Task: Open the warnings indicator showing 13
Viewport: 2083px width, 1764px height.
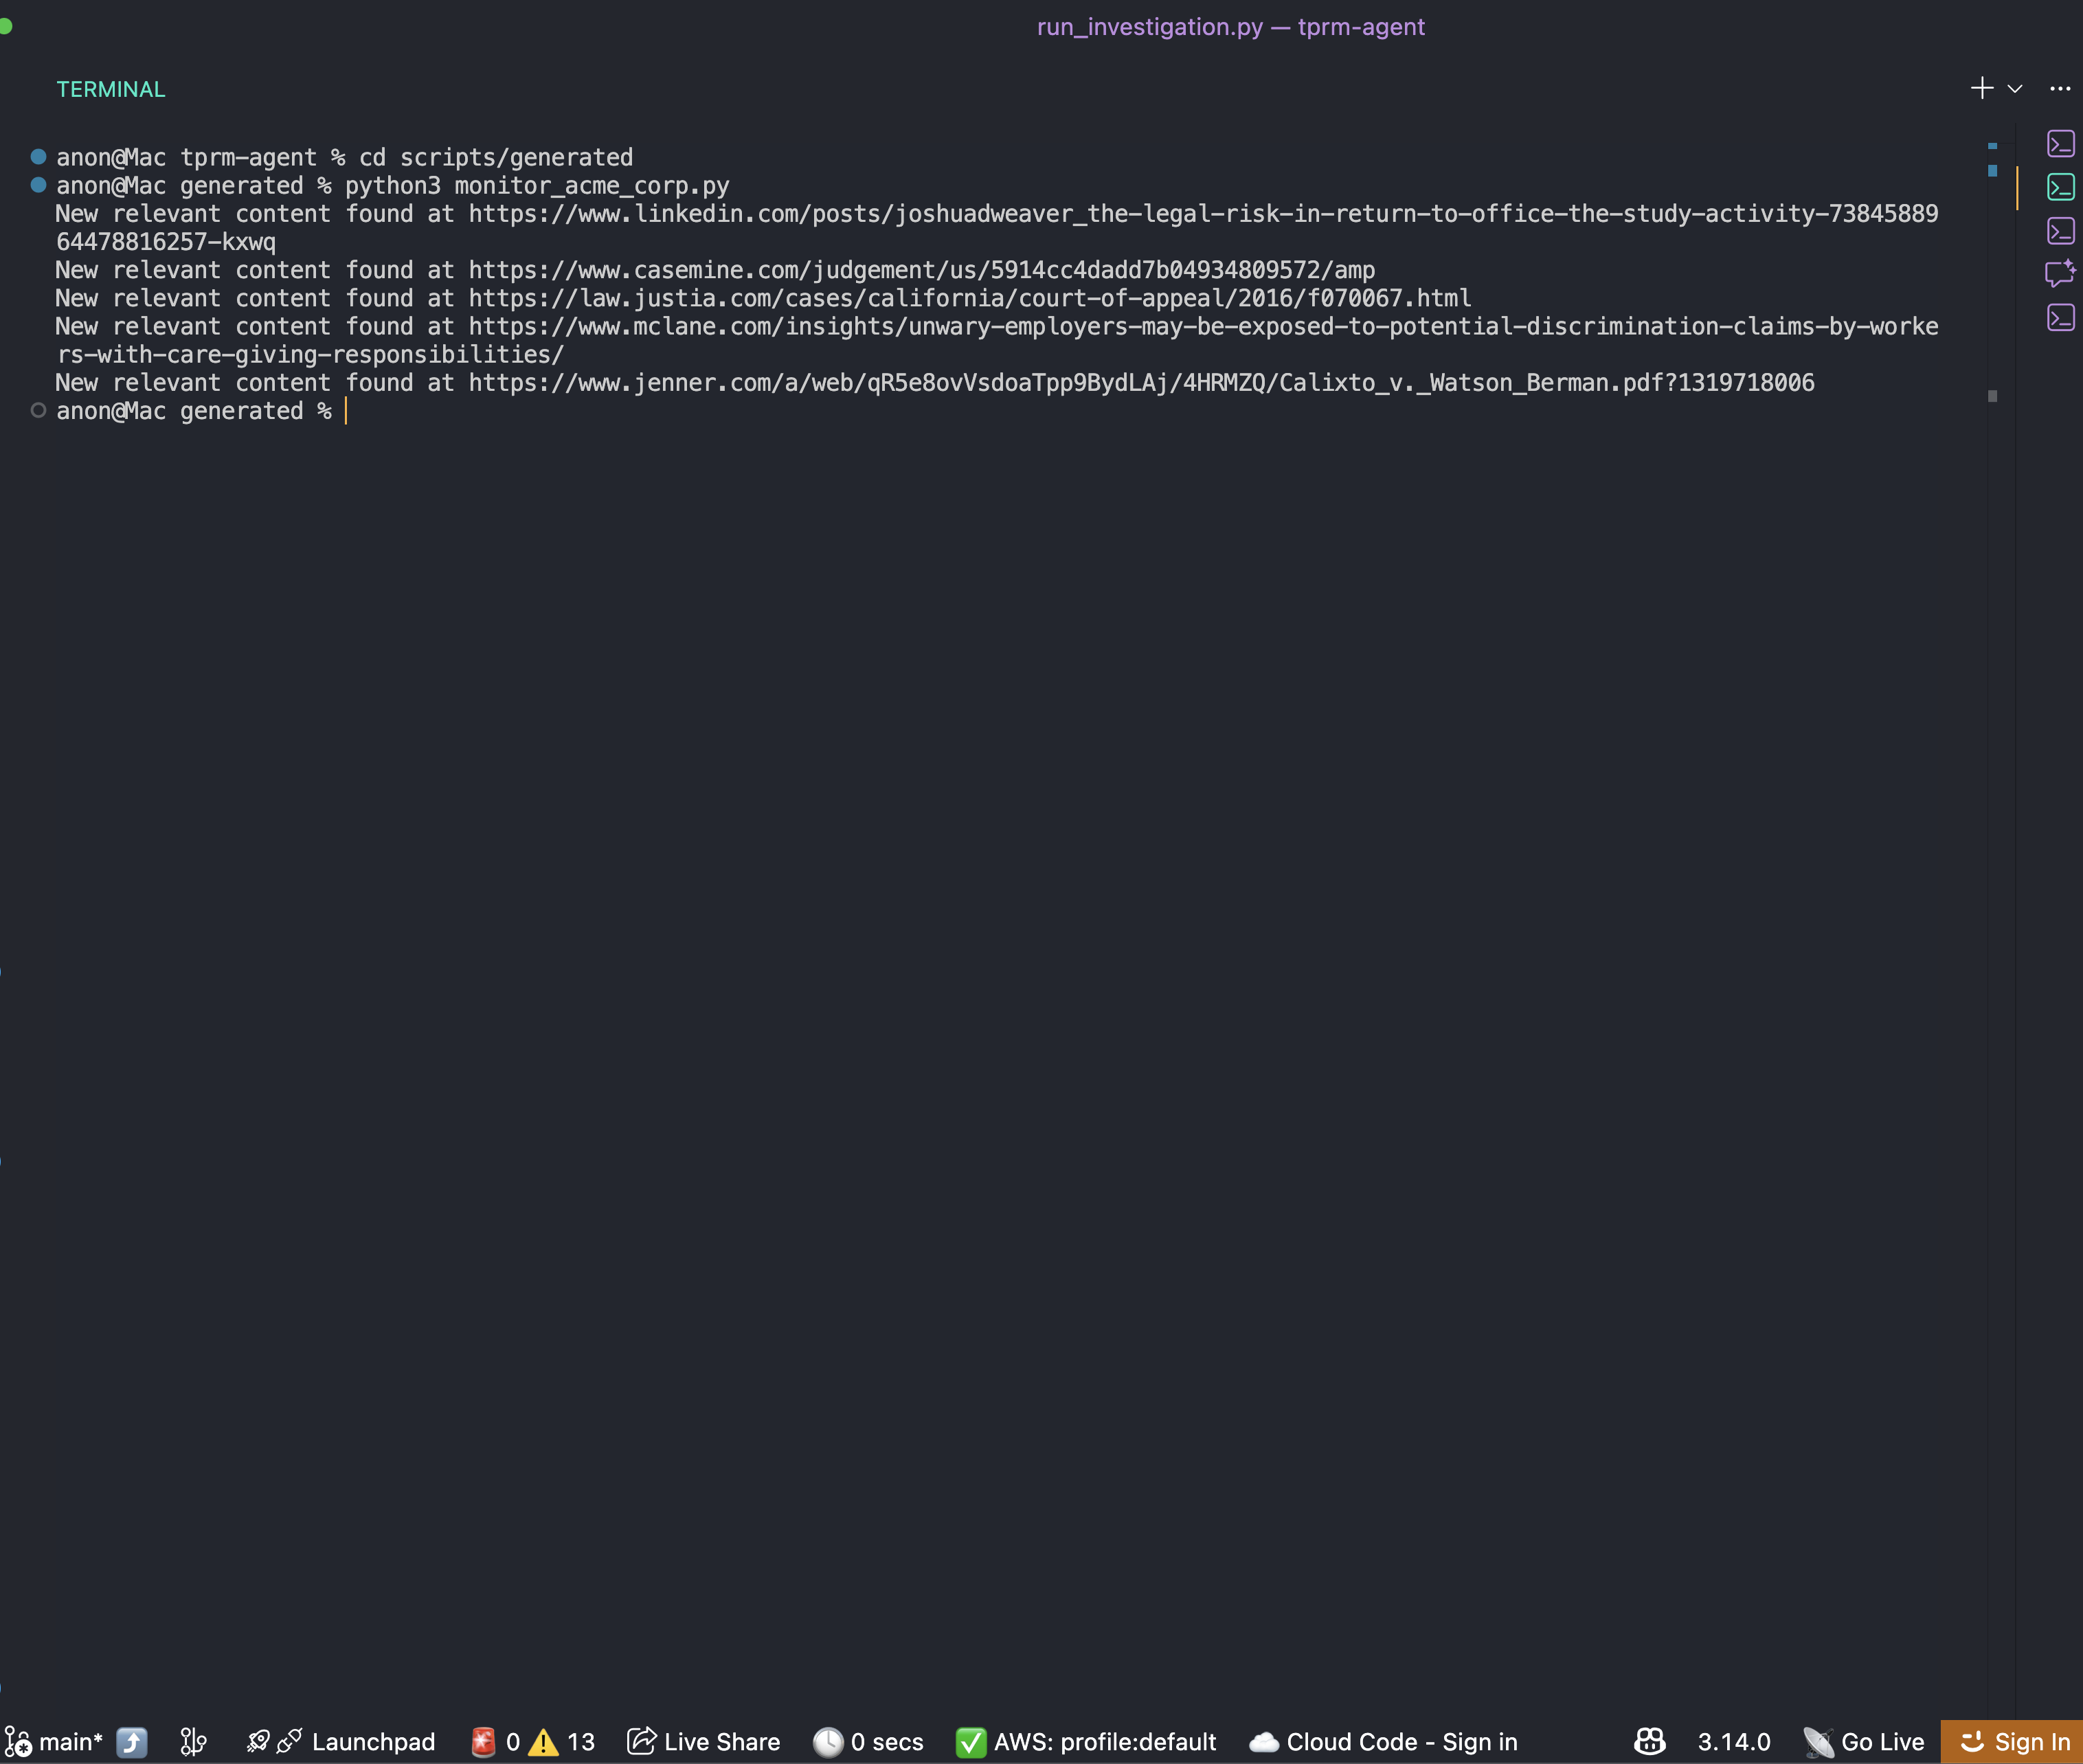Action: pos(564,1741)
